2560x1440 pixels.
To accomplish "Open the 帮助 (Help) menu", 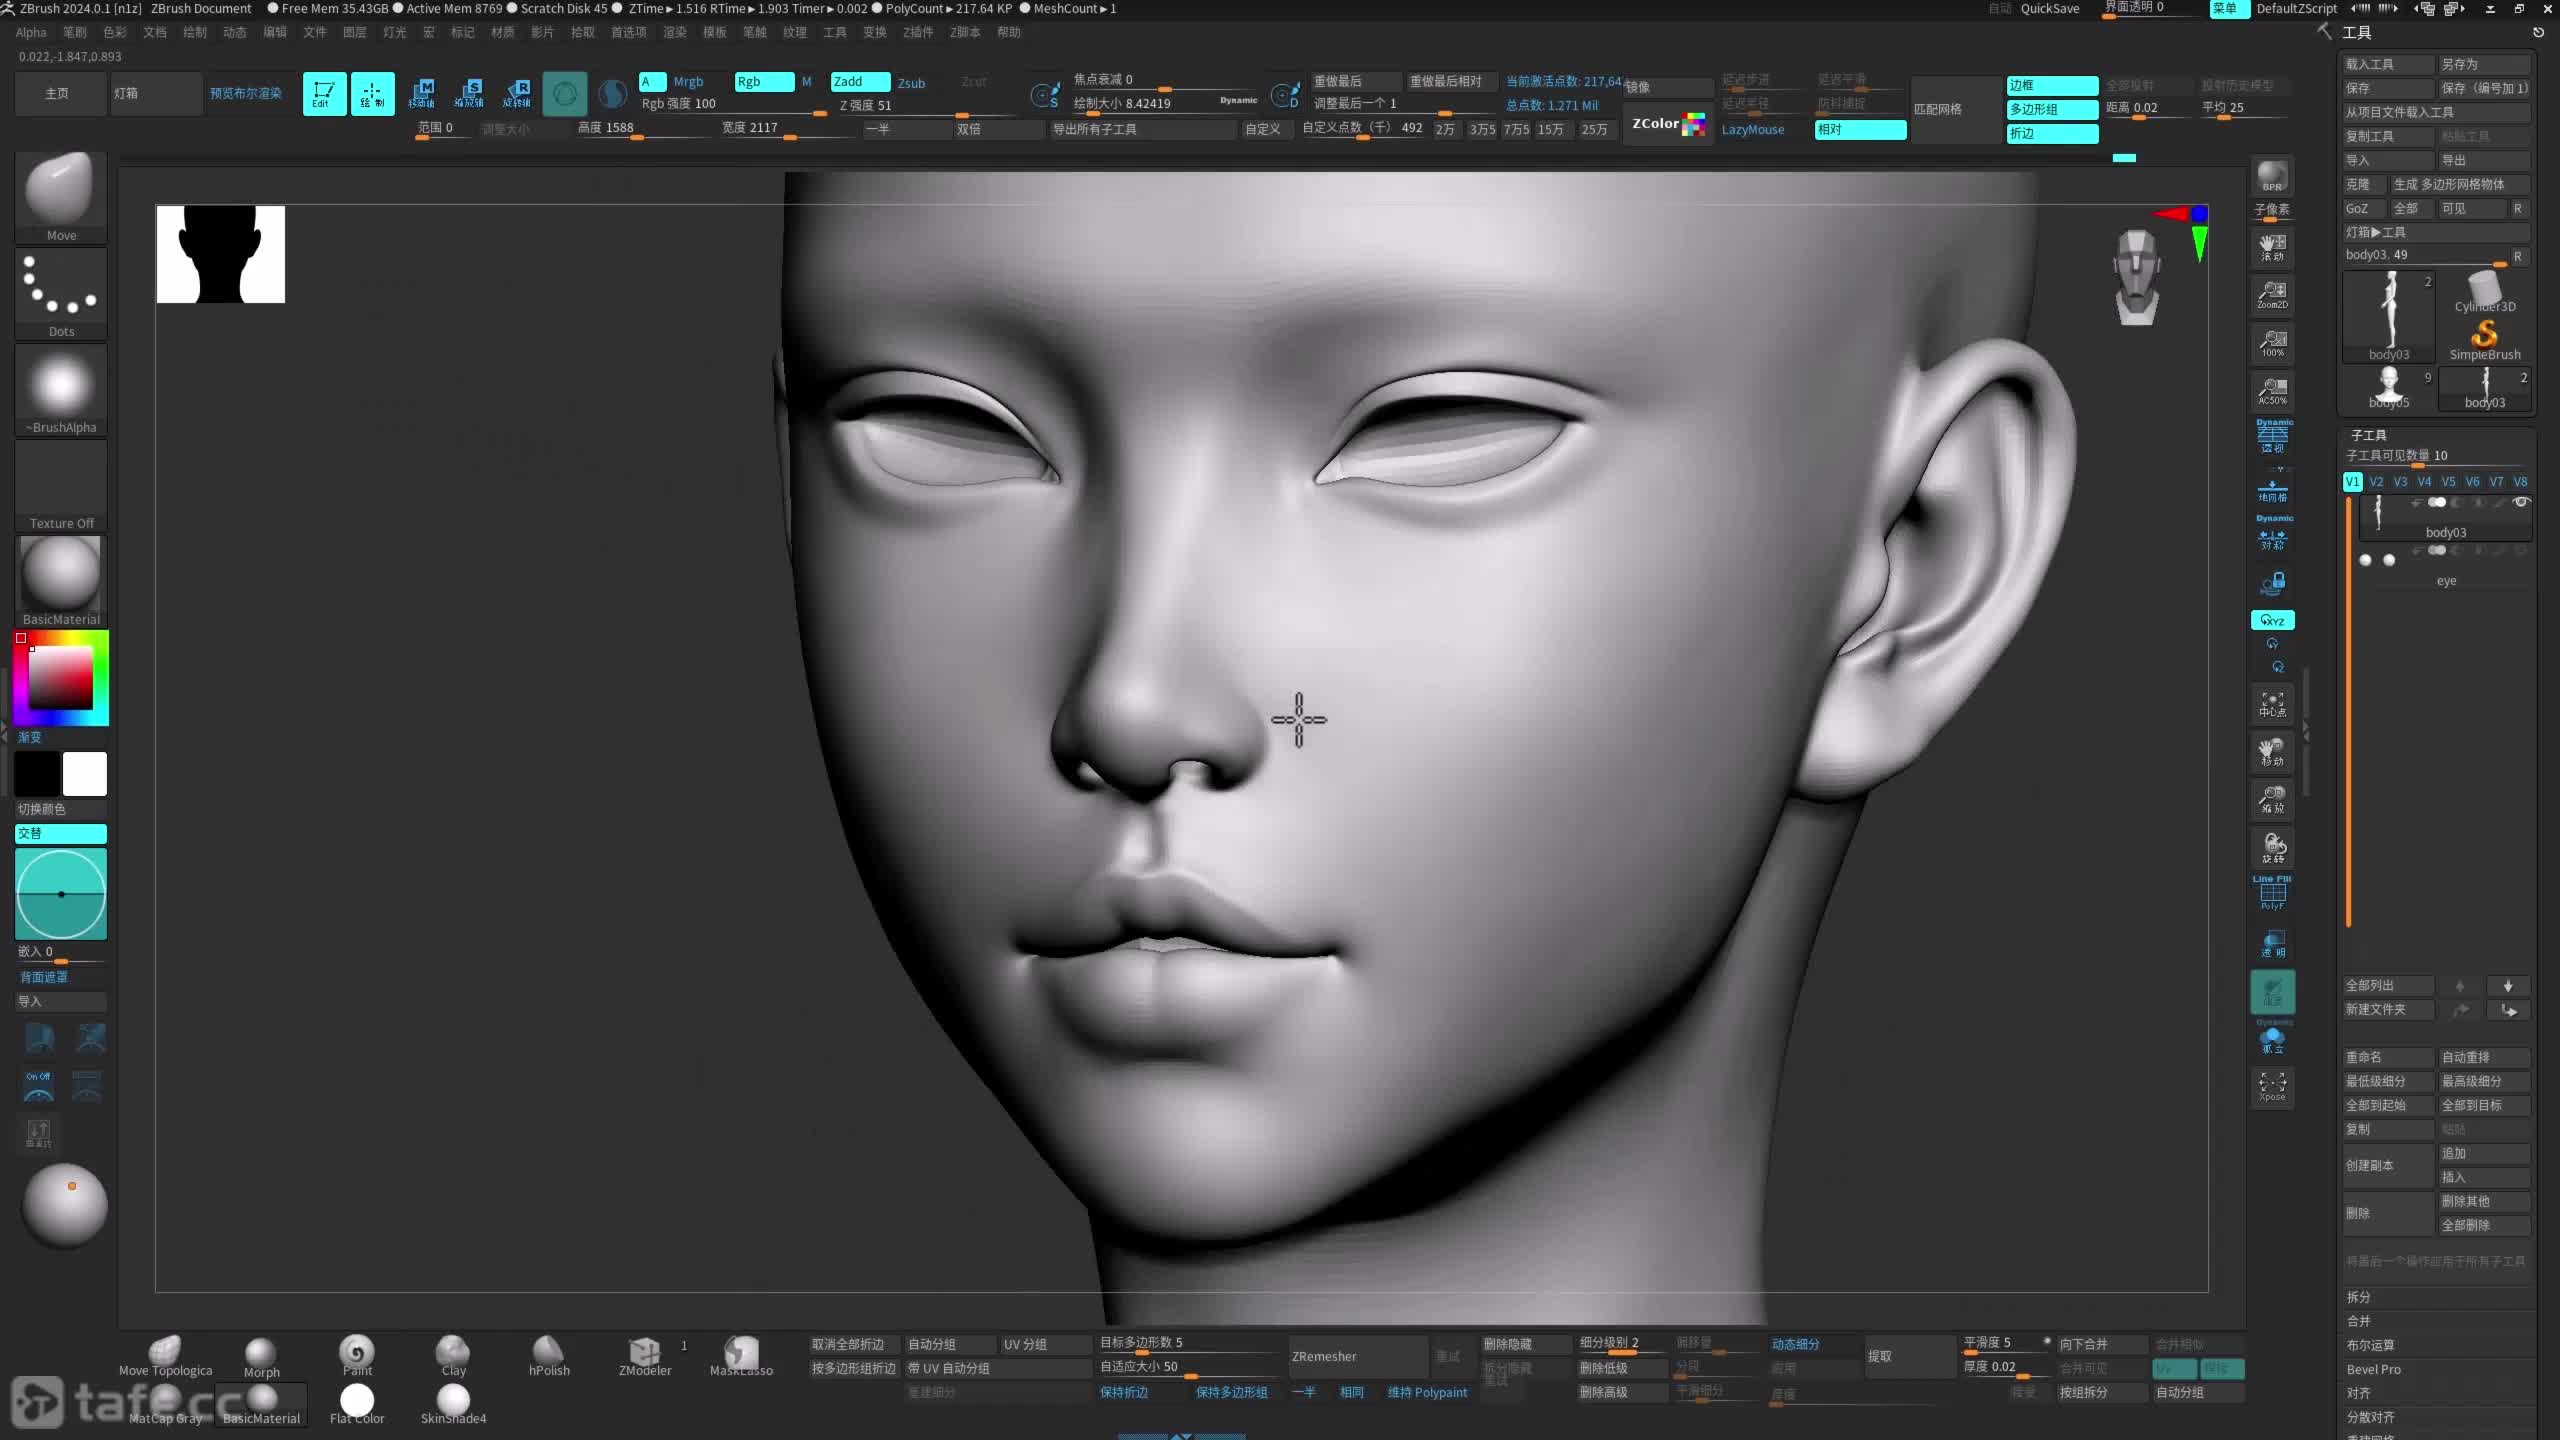I will pos(1009,32).
